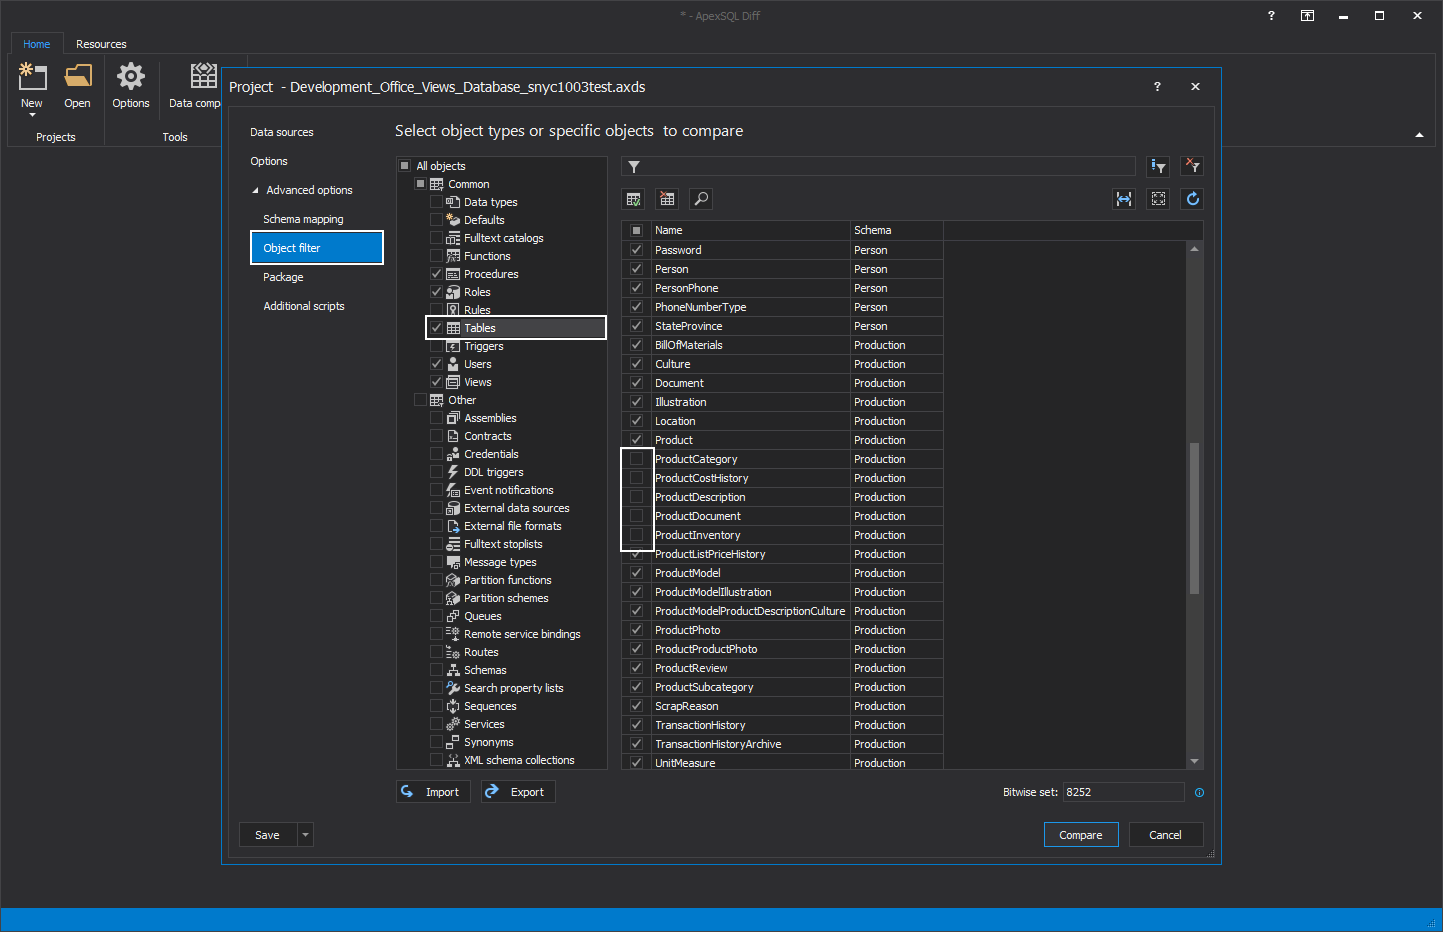Click the Open project icon

click(x=77, y=76)
